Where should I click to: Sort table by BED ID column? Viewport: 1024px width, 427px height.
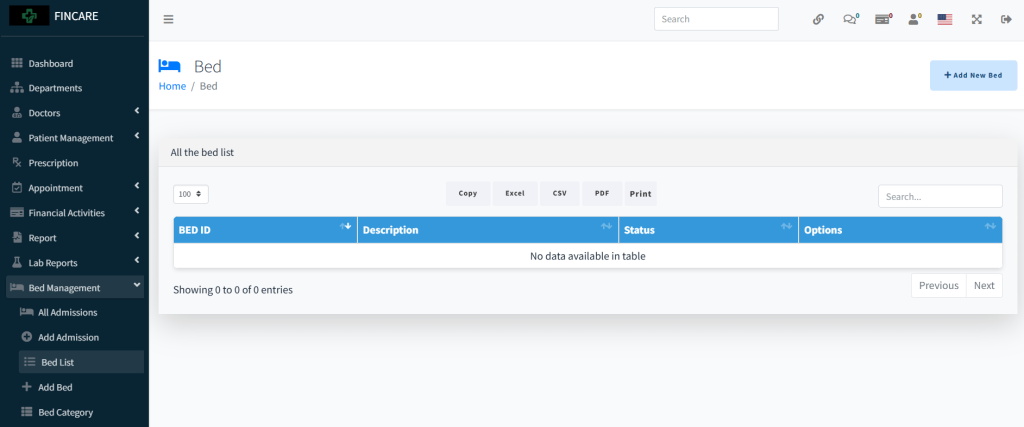point(265,230)
